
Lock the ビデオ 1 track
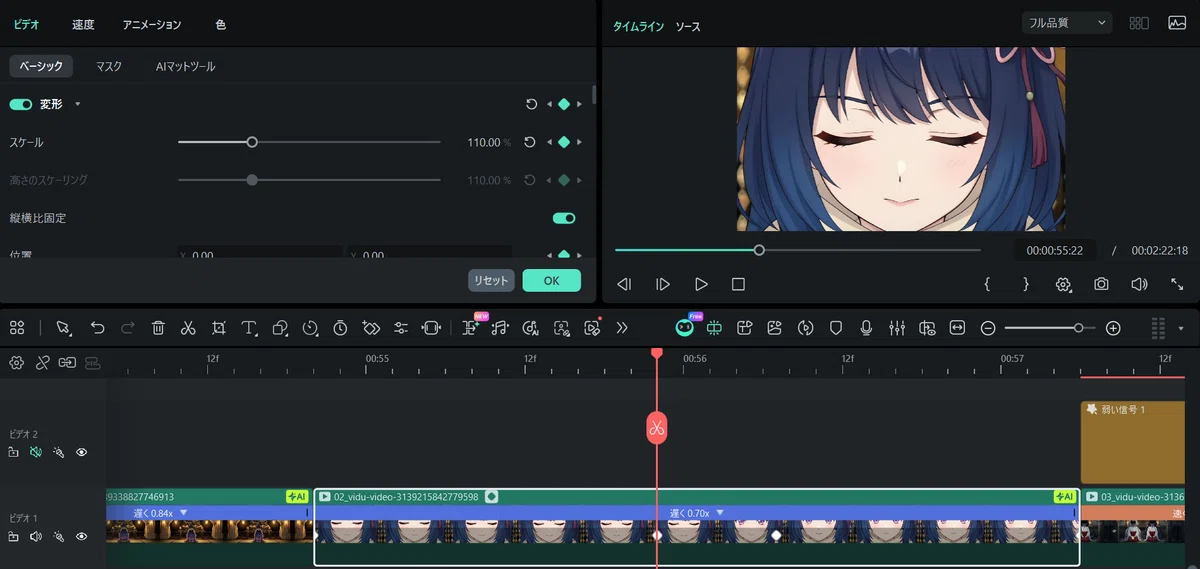pos(13,536)
